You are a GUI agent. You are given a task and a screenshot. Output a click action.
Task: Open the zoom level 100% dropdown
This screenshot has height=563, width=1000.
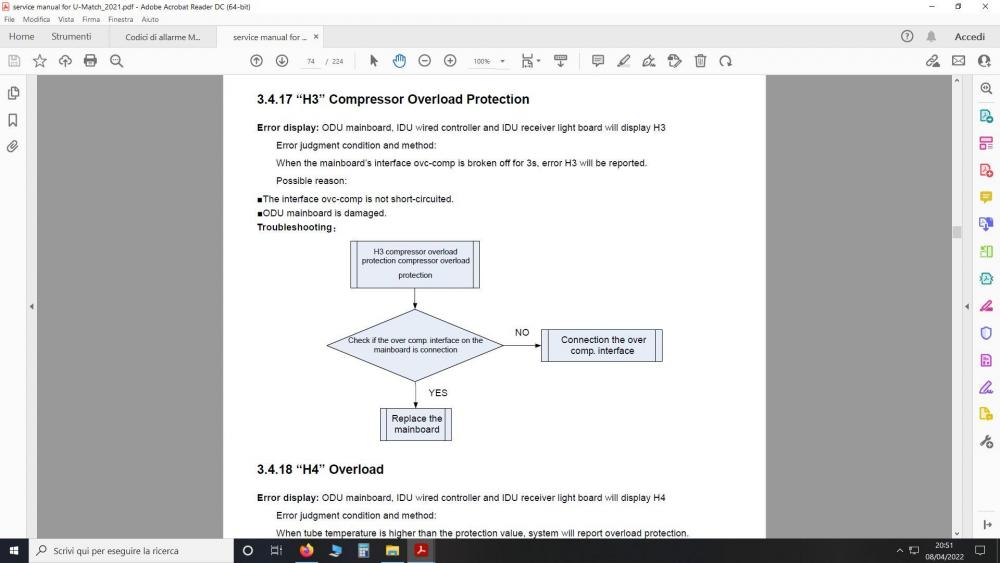pyautogui.click(x=489, y=61)
